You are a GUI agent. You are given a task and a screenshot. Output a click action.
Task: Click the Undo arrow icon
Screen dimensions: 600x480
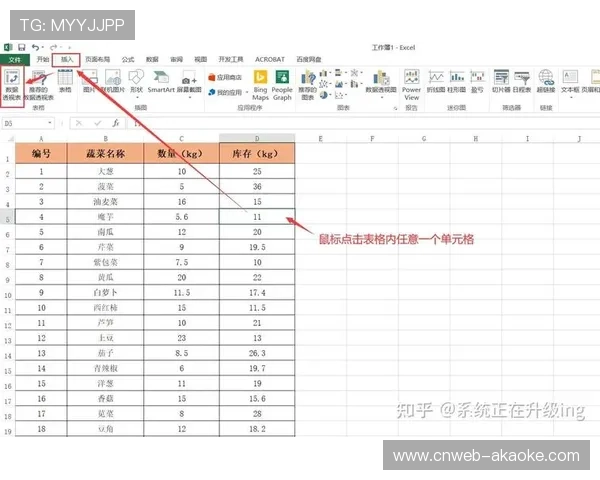[x=35, y=47]
